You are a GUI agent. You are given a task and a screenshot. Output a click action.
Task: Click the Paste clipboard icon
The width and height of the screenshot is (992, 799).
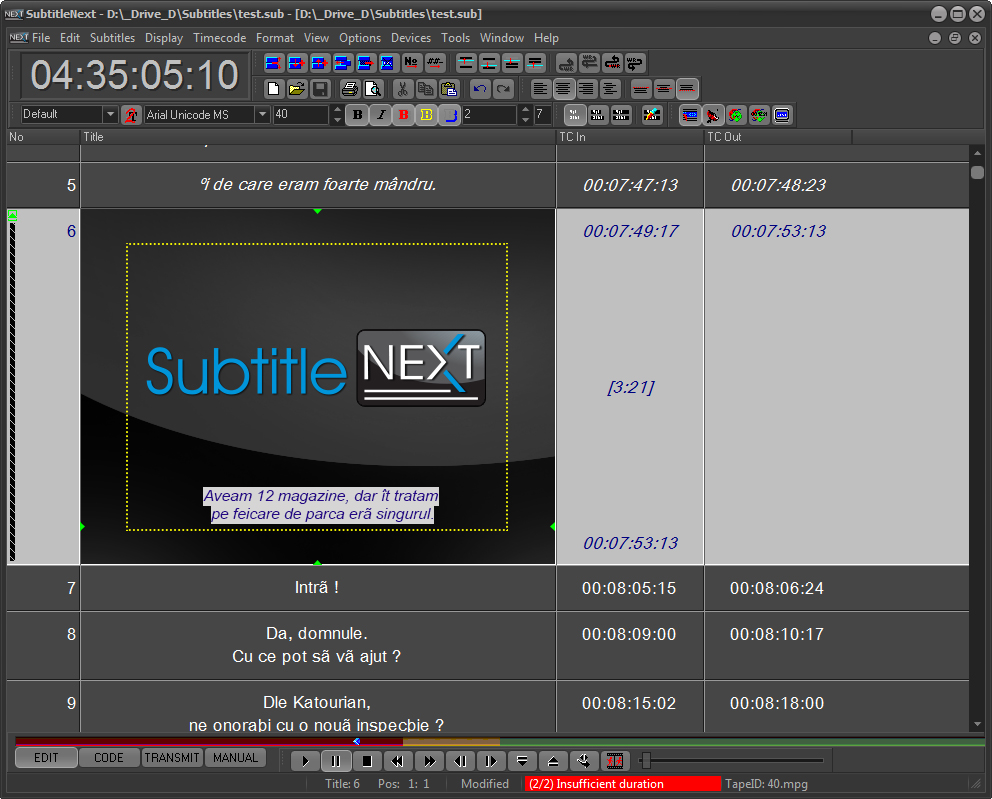[x=449, y=89]
